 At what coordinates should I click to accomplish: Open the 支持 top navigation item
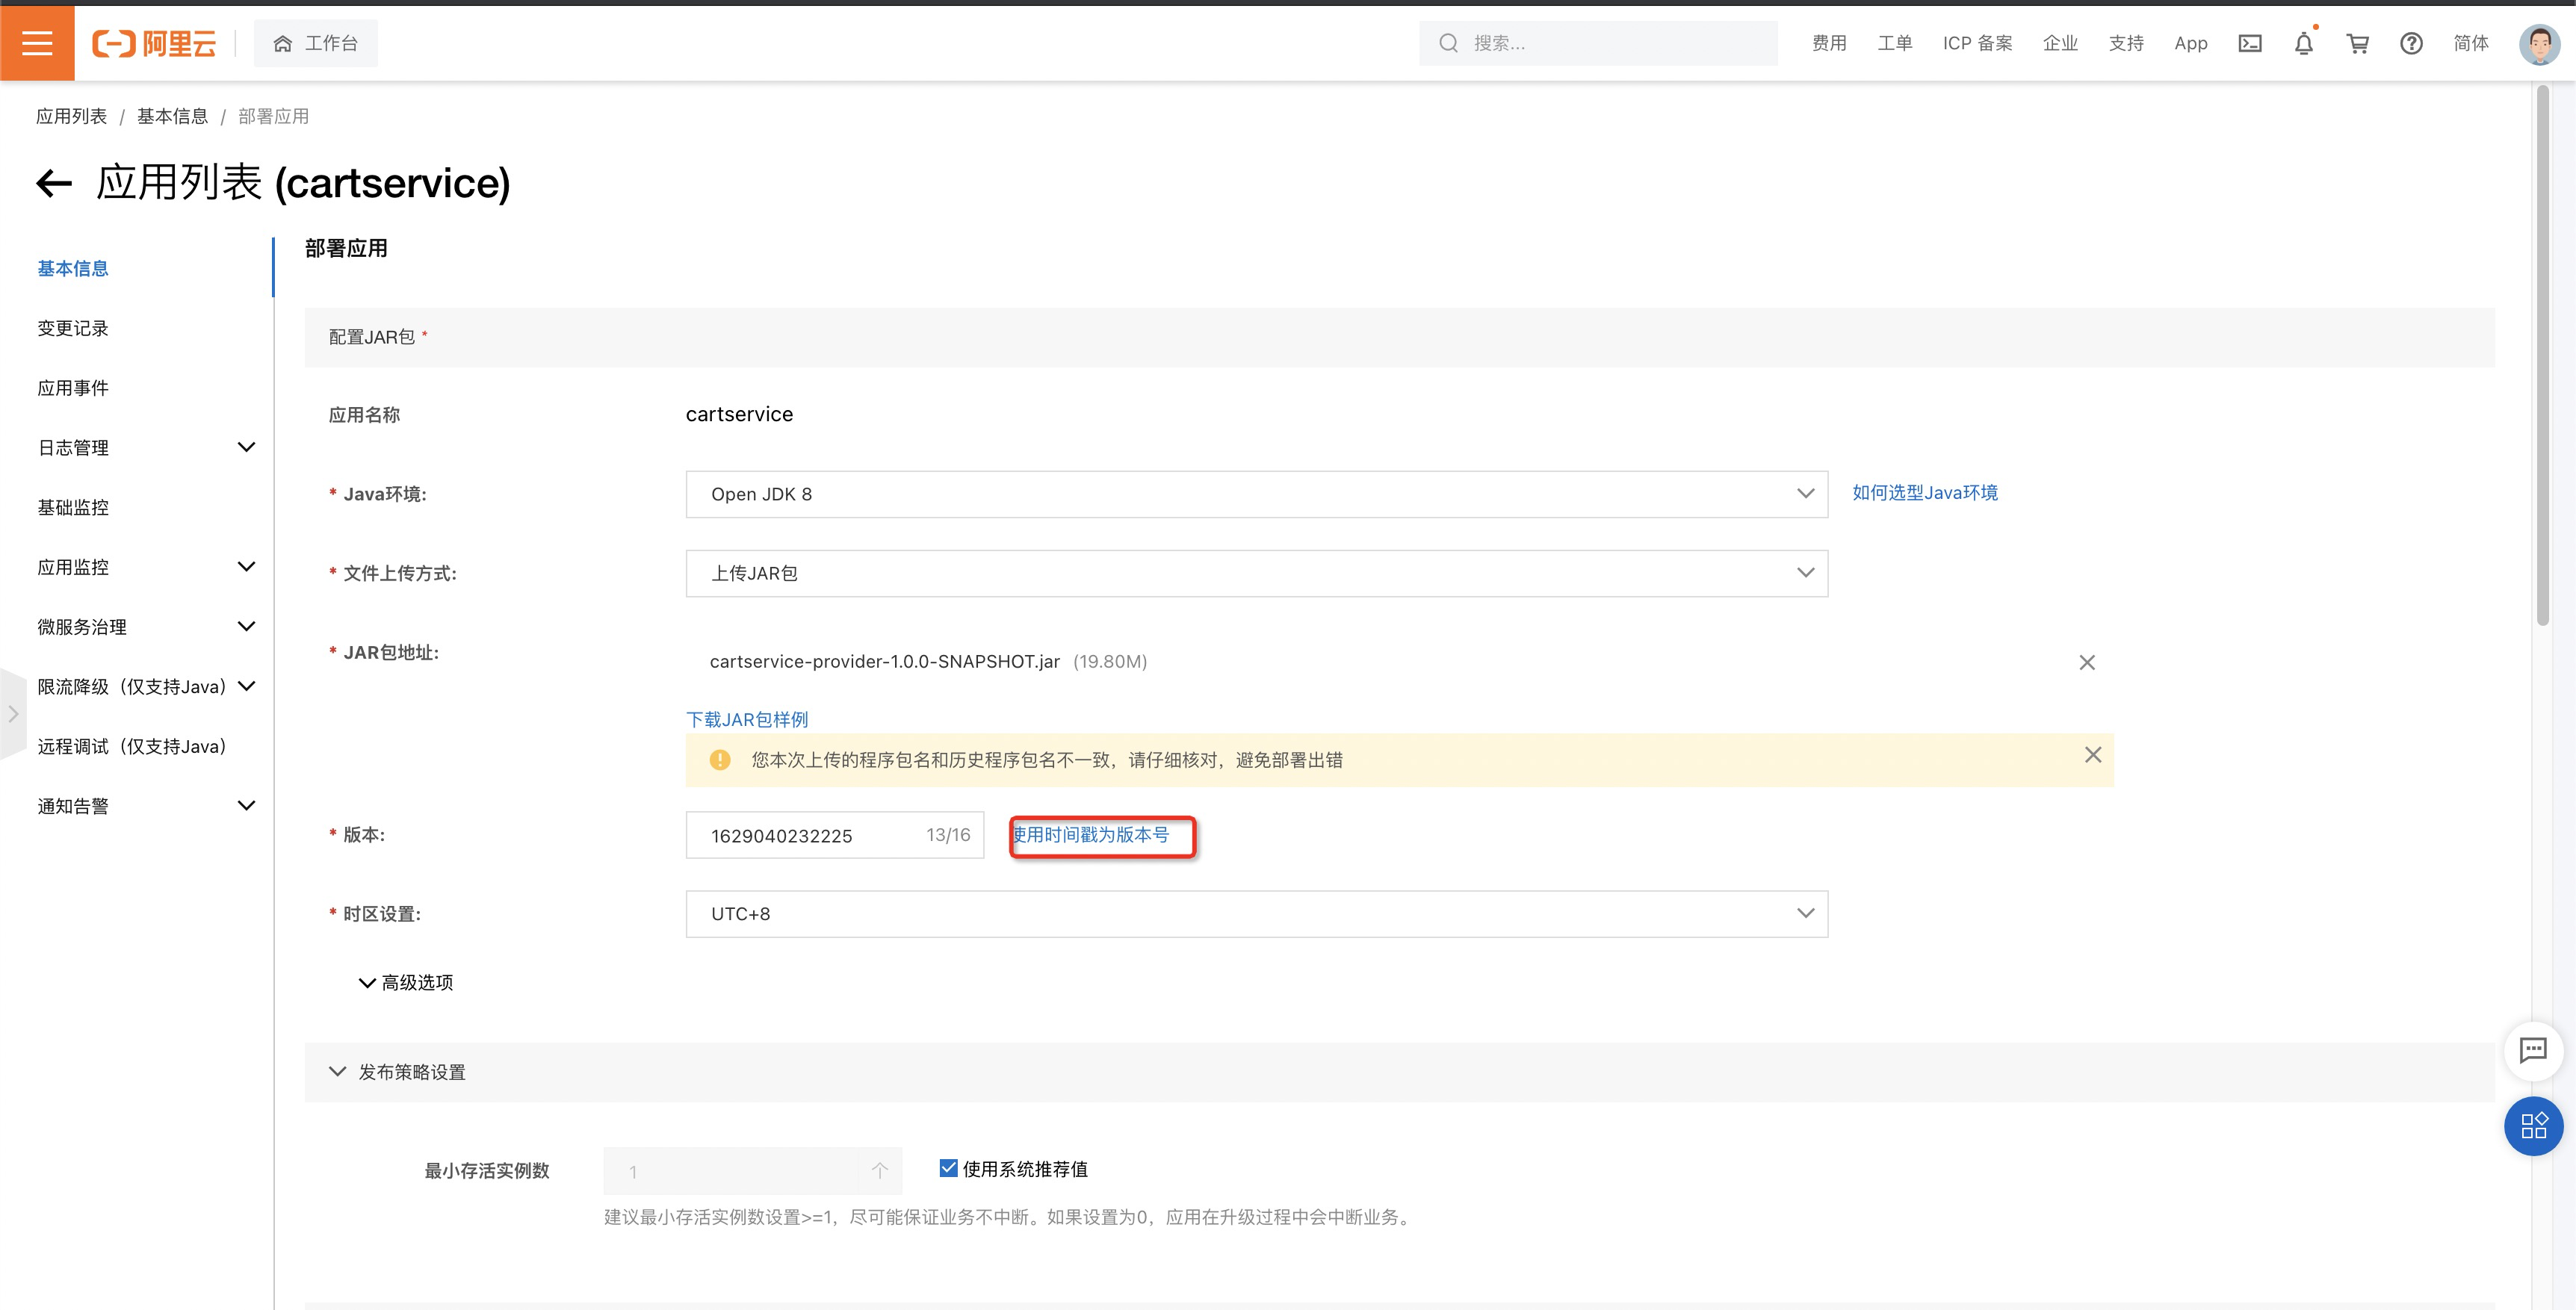click(x=2126, y=43)
